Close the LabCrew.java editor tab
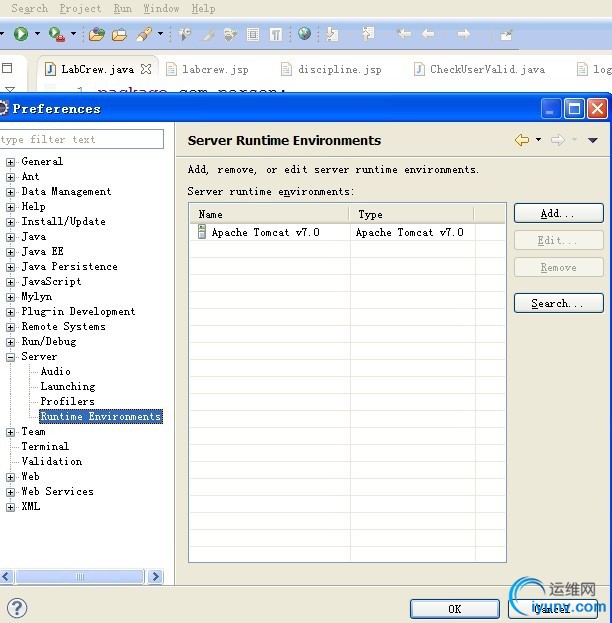 146,69
